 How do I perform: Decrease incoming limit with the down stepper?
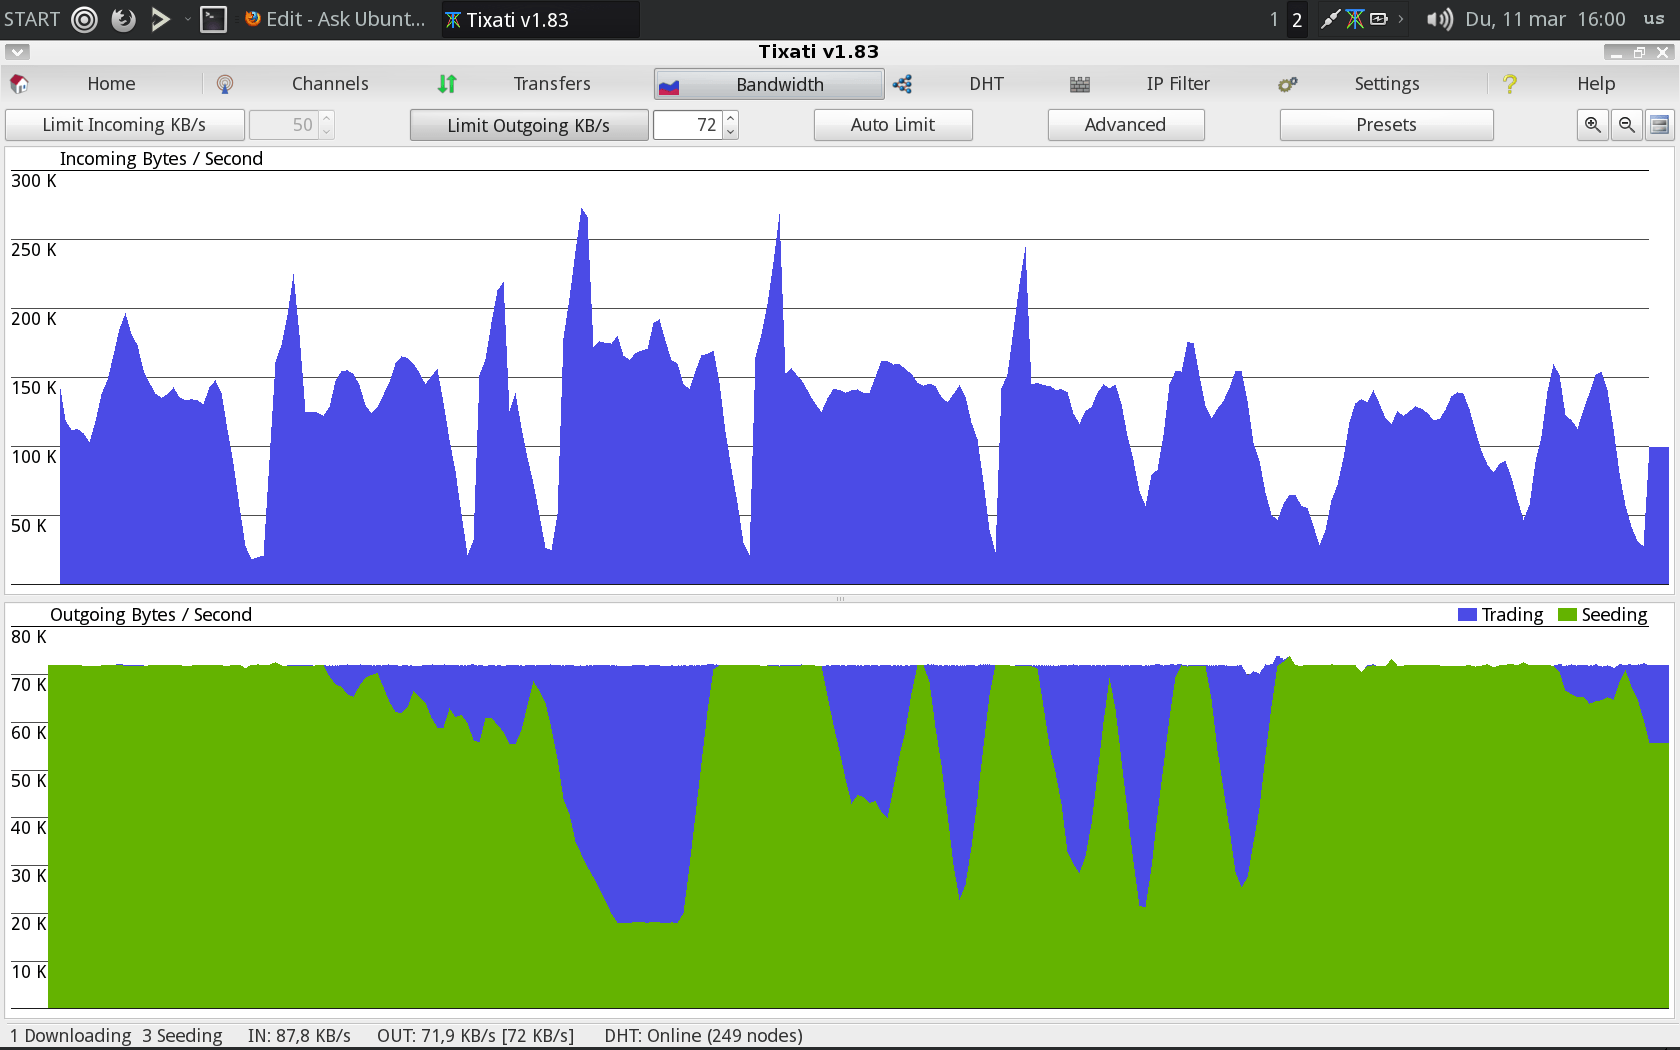(326, 132)
